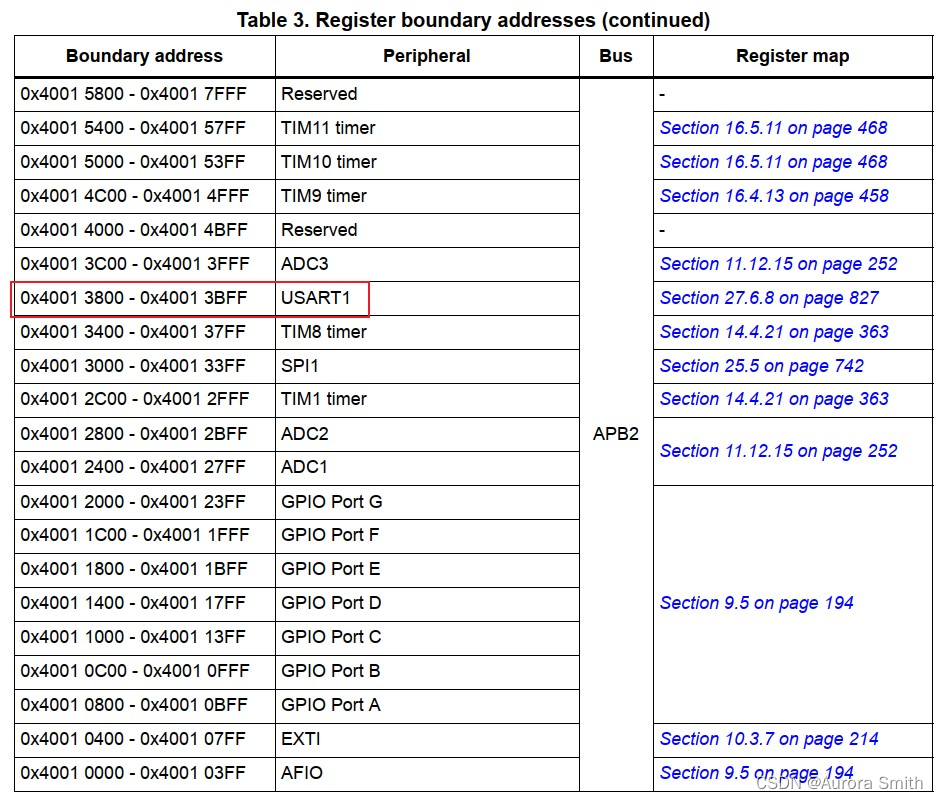Click address 0x4001 3800 - 0x4001 3BFF
938x799 pixels.
[x=133, y=298]
